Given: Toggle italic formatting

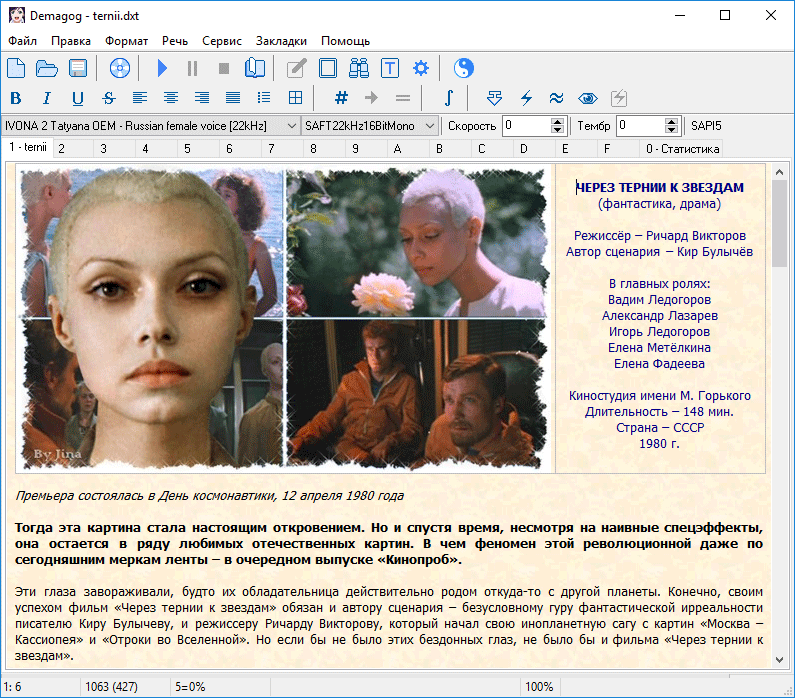Looking at the screenshot, I should (47, 98).
